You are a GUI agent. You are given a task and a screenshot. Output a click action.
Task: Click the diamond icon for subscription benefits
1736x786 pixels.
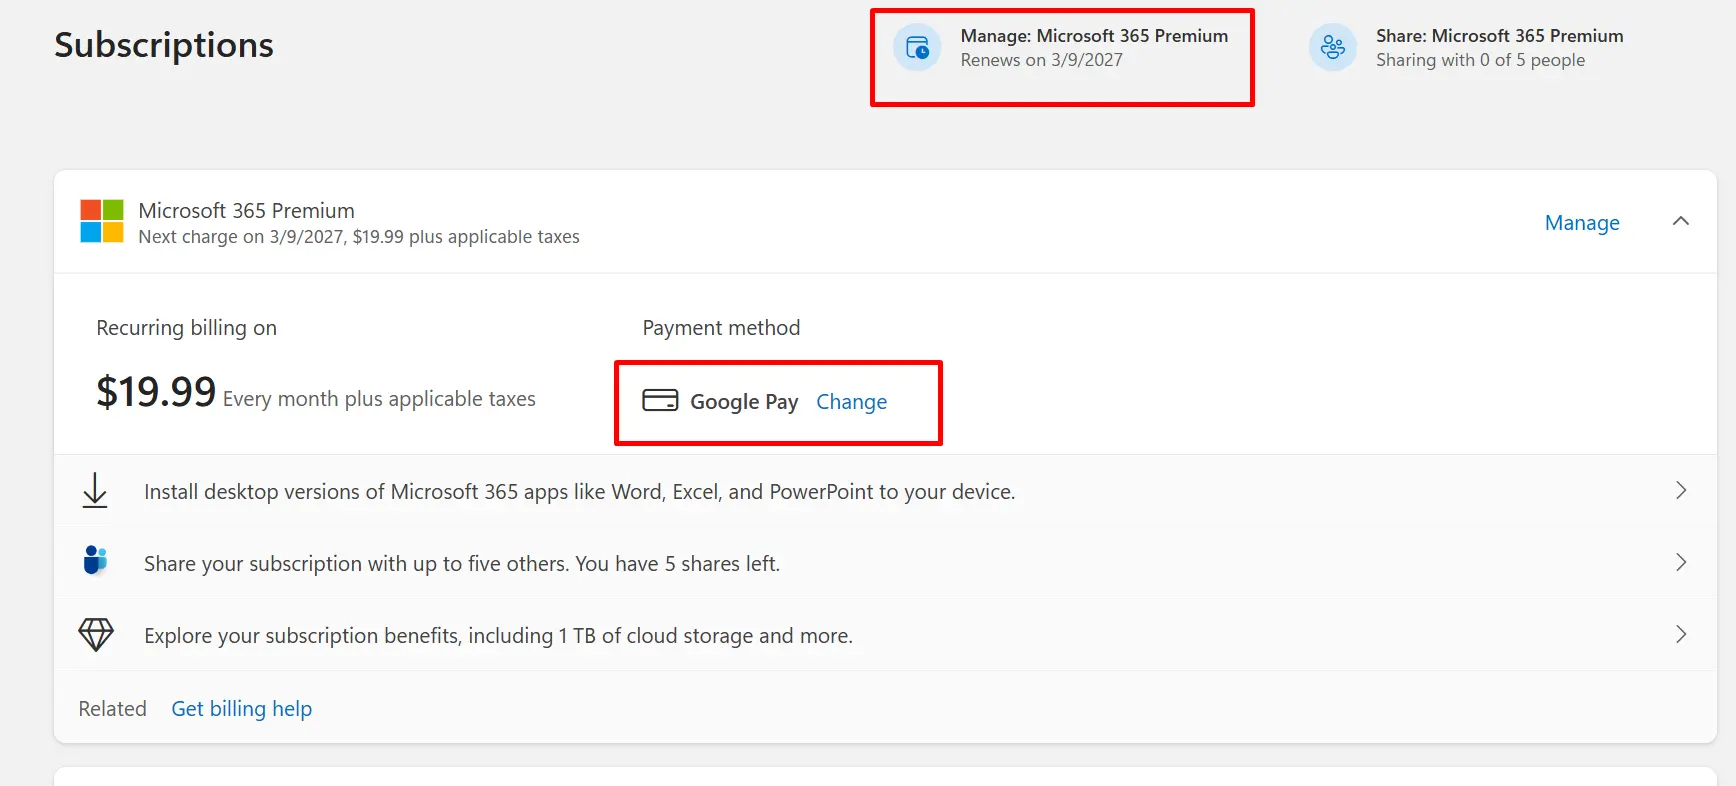(96, 634)
